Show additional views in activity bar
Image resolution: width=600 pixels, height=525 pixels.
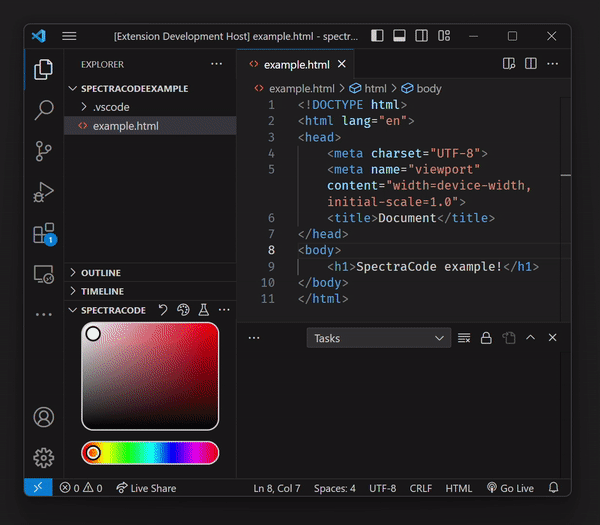click(x=44, y=315)
